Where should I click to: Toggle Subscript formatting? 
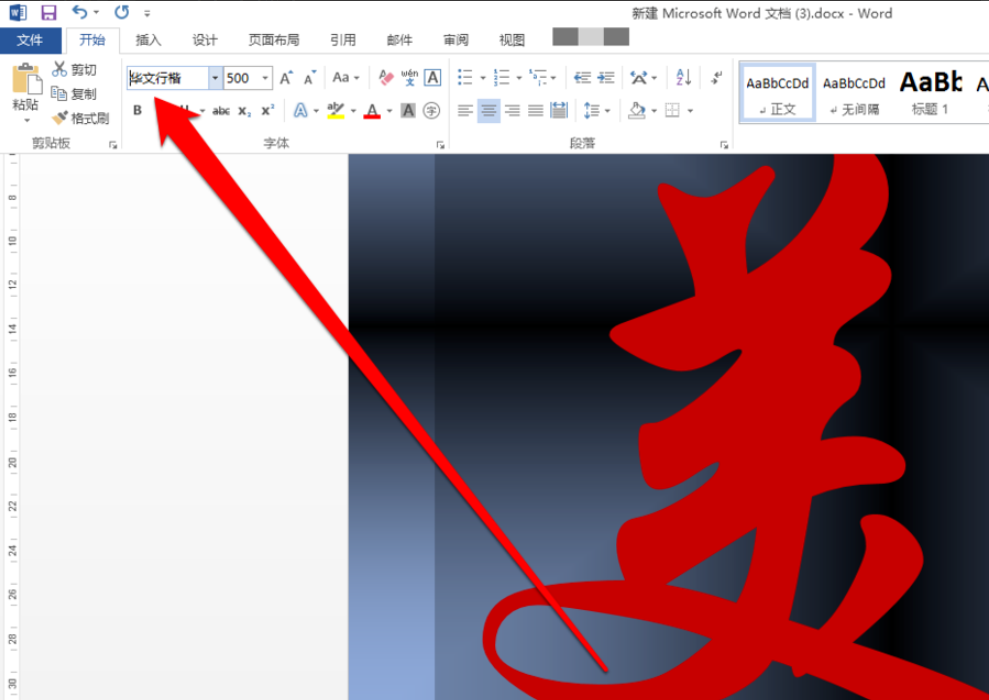point(244,112)
